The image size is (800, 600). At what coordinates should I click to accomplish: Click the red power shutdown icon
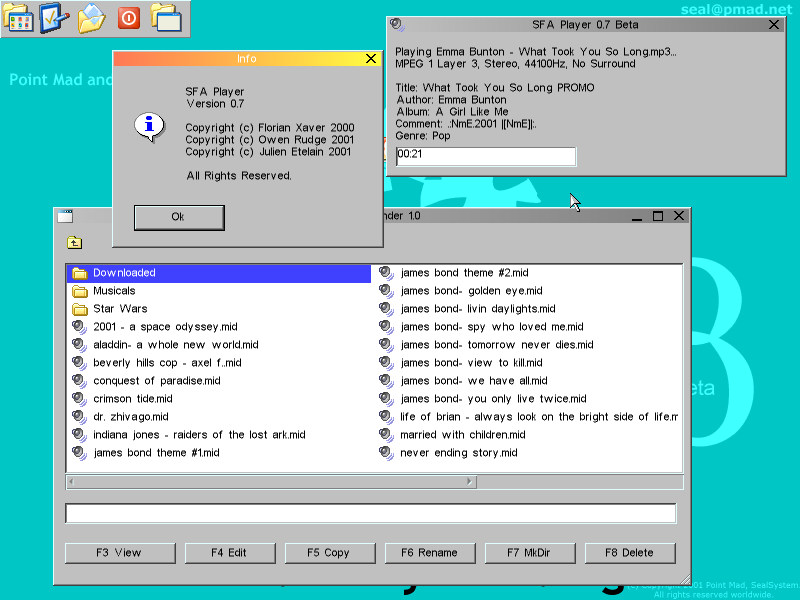point(129,17)
